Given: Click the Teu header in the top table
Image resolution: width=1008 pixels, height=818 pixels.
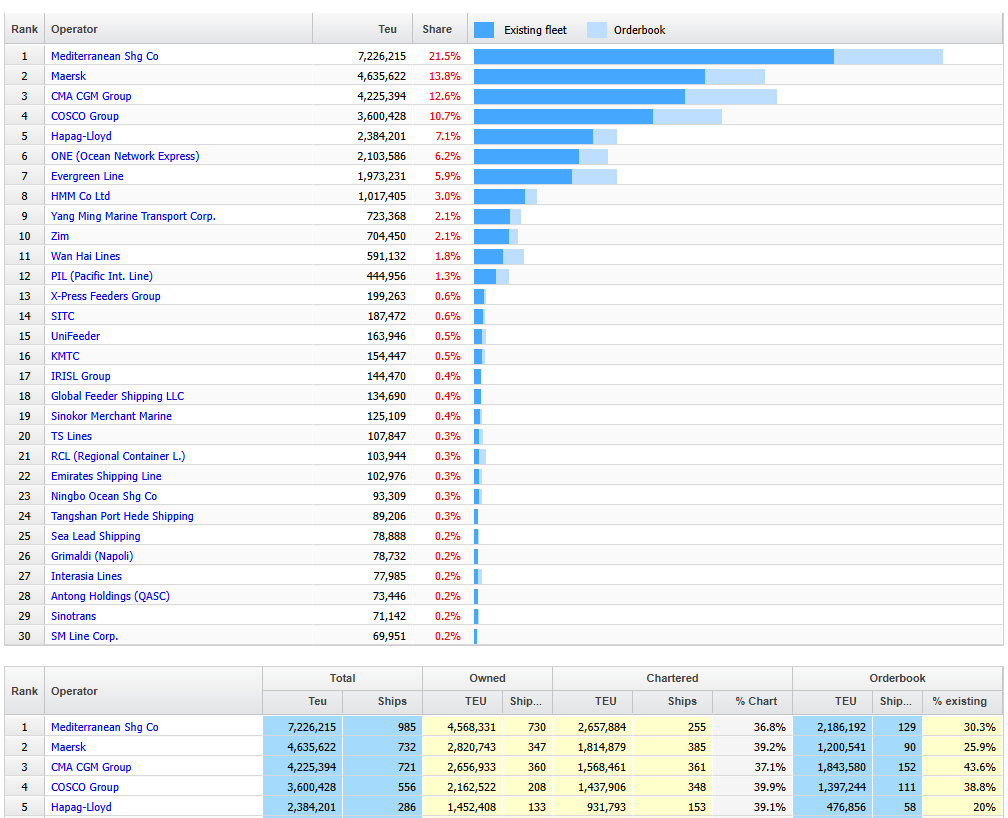Looking at the screenshot, I should 387,29.
